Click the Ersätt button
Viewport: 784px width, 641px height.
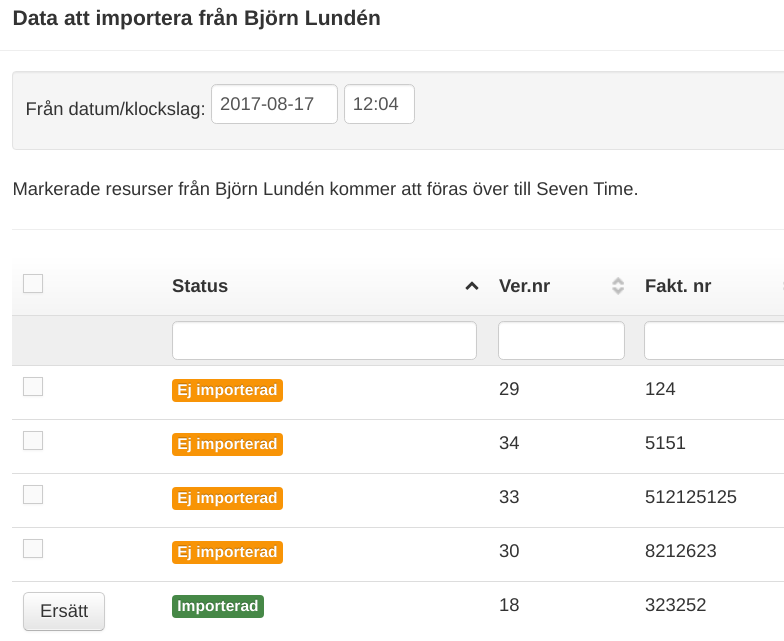click(x=64, y=611)
